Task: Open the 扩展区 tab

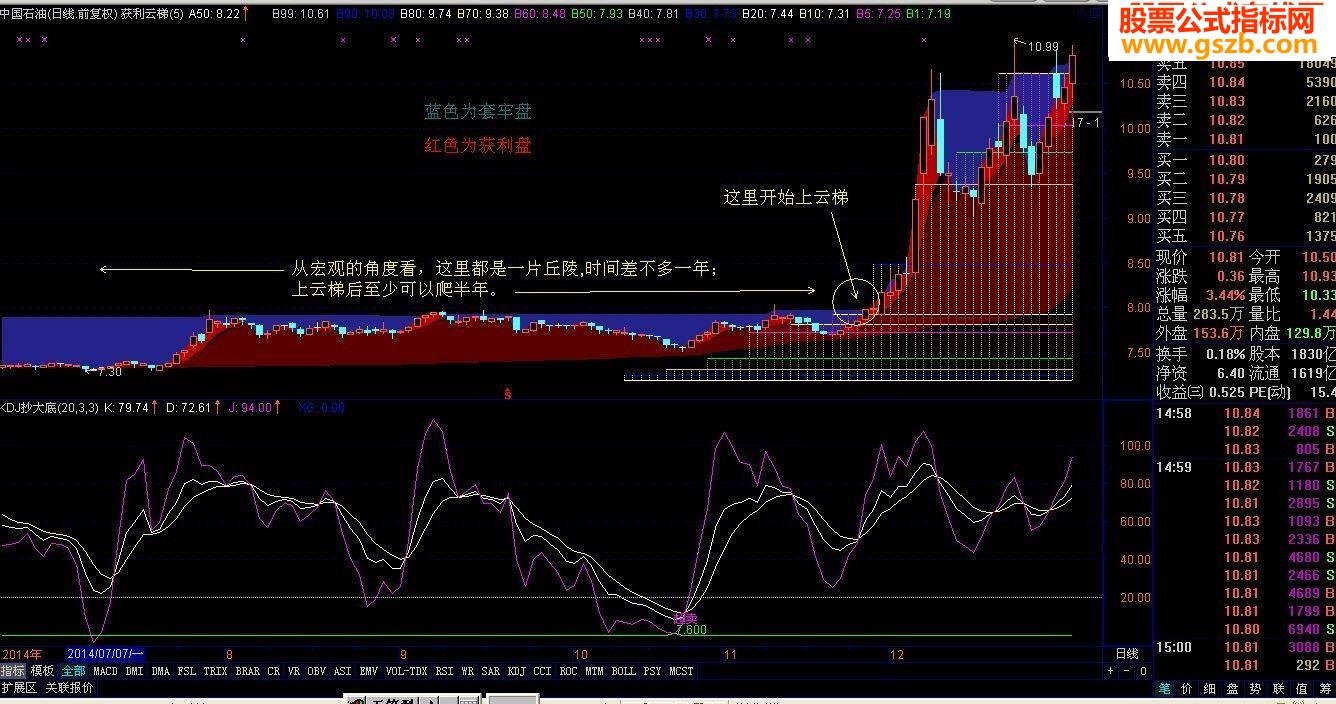Action: click(x=19, y=687)
